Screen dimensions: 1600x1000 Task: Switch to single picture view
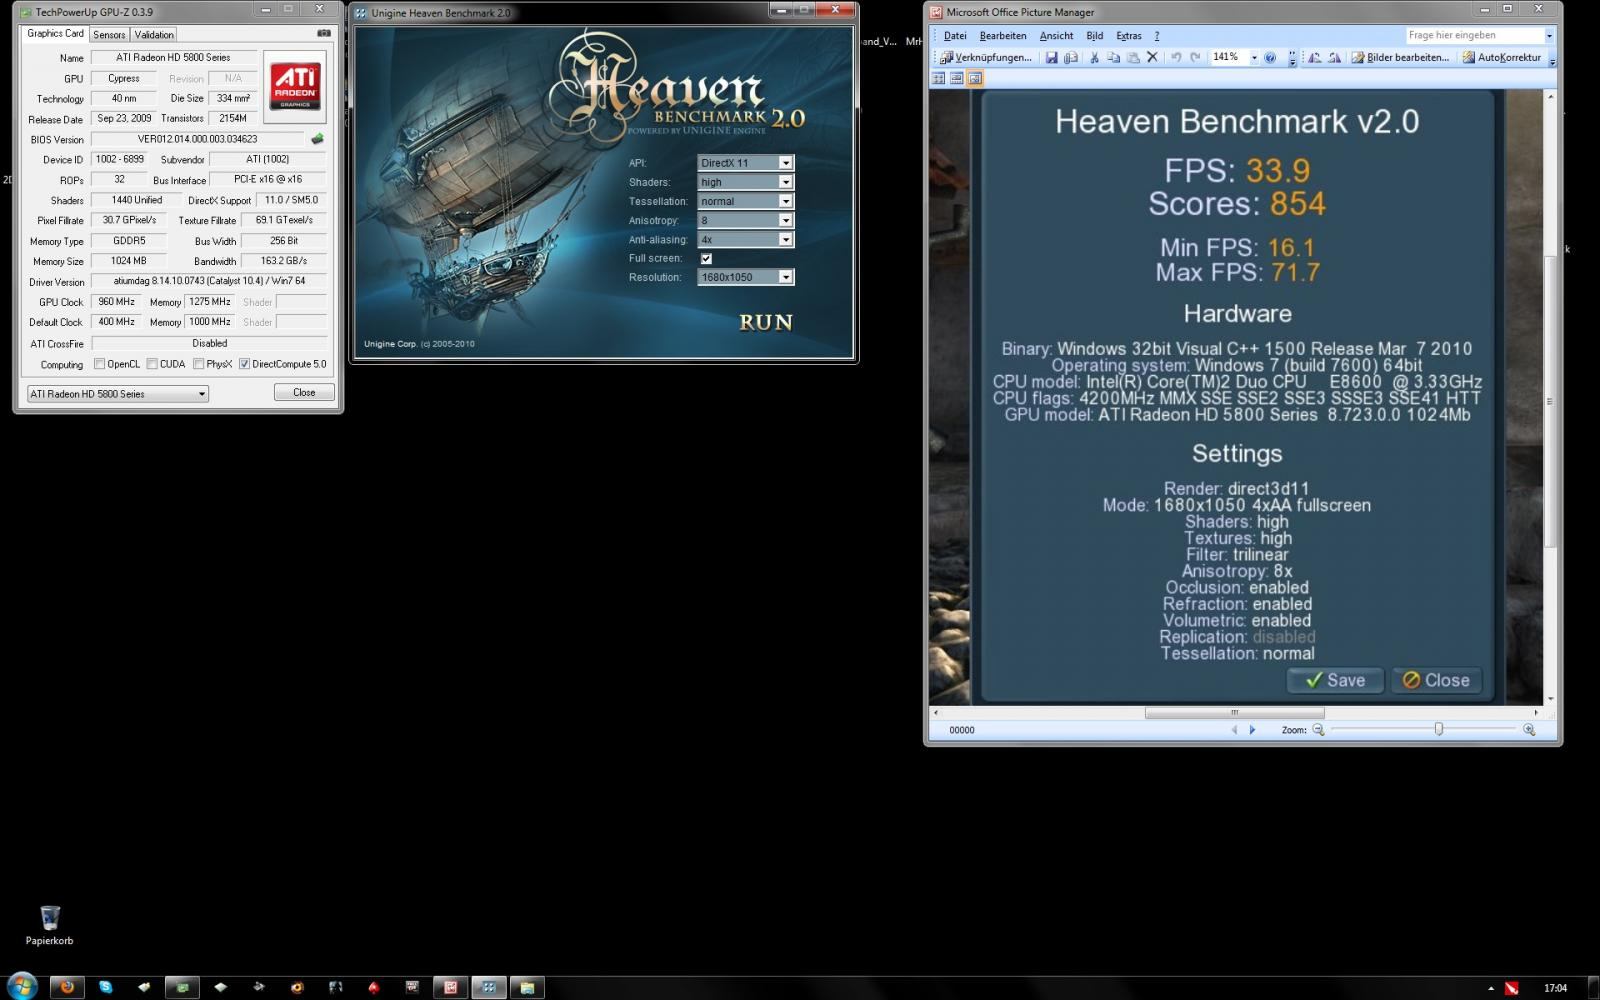coord(975,78)
